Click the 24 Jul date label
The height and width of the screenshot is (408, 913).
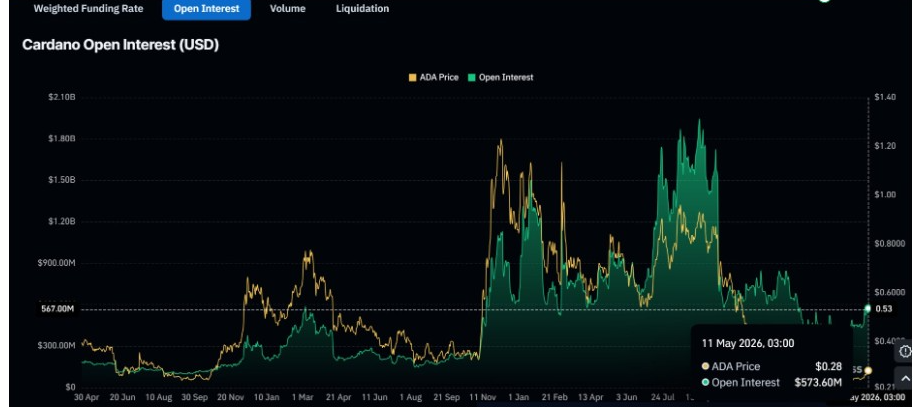click(x=663, y=398)
